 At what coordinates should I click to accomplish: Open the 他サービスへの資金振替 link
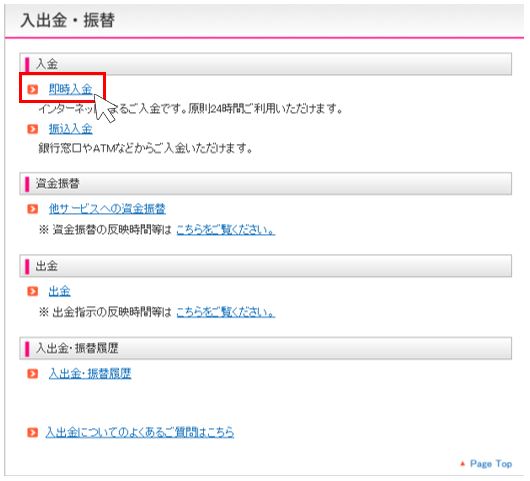click(107, 209)
